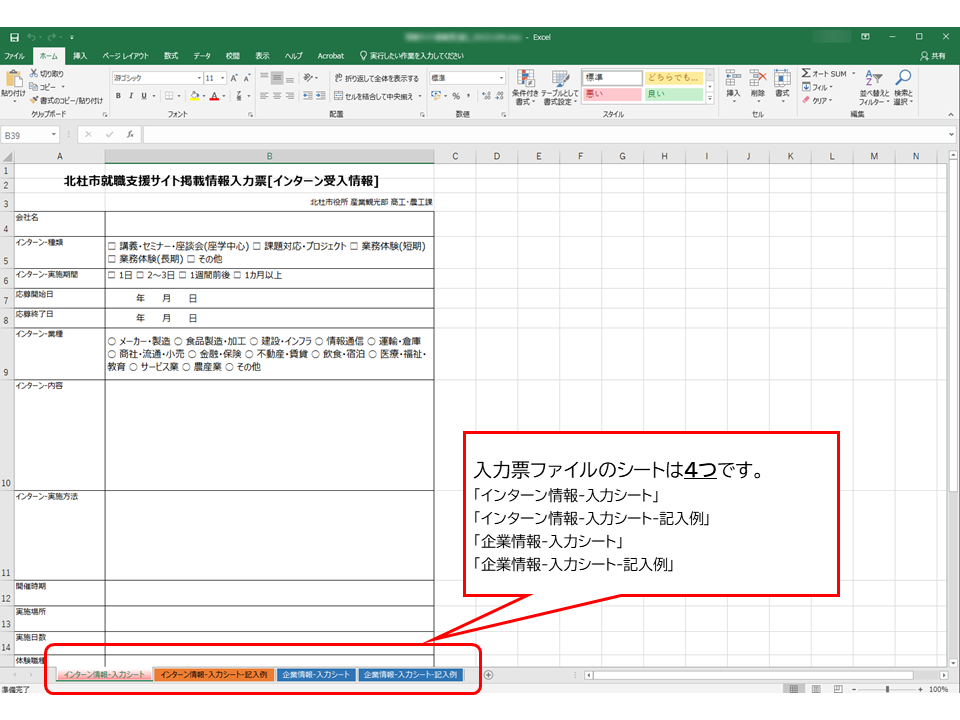Click the Redo arrow in quick access toolbar
The image size is (960, 720).
pos(52,37)
